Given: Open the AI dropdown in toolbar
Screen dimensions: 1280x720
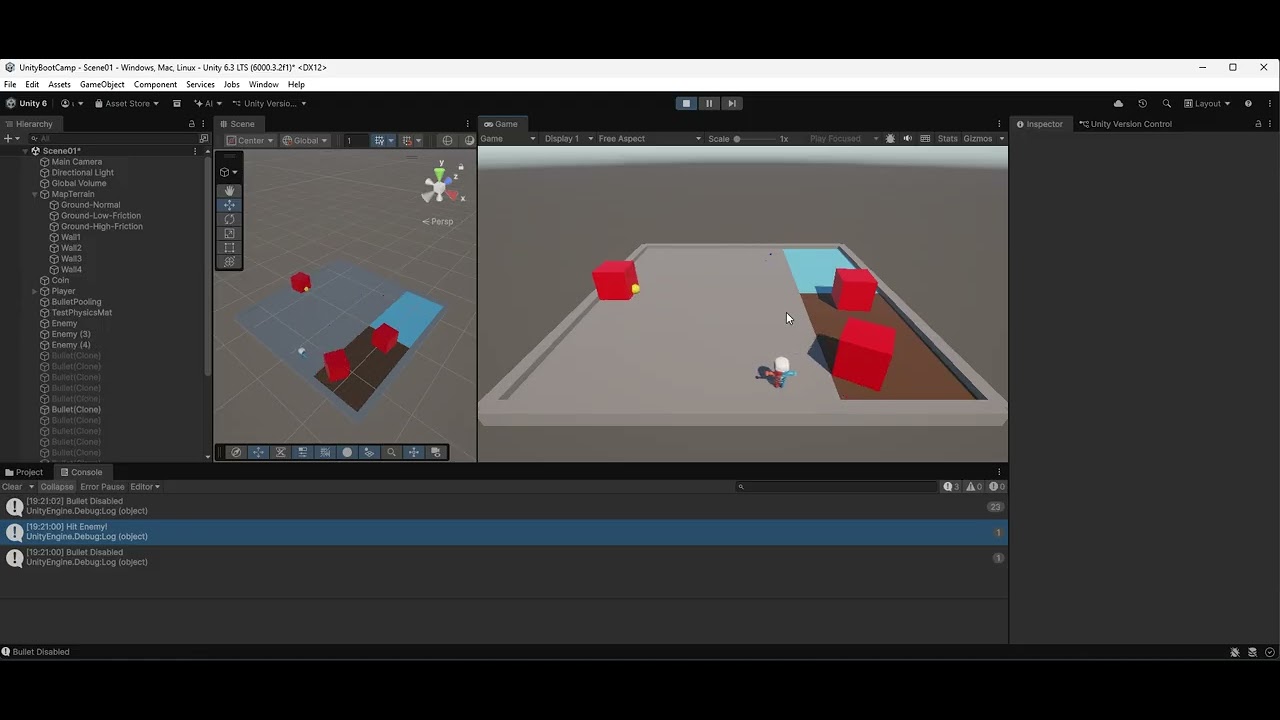Looking at the screenshot, I should tap(208, 103).
